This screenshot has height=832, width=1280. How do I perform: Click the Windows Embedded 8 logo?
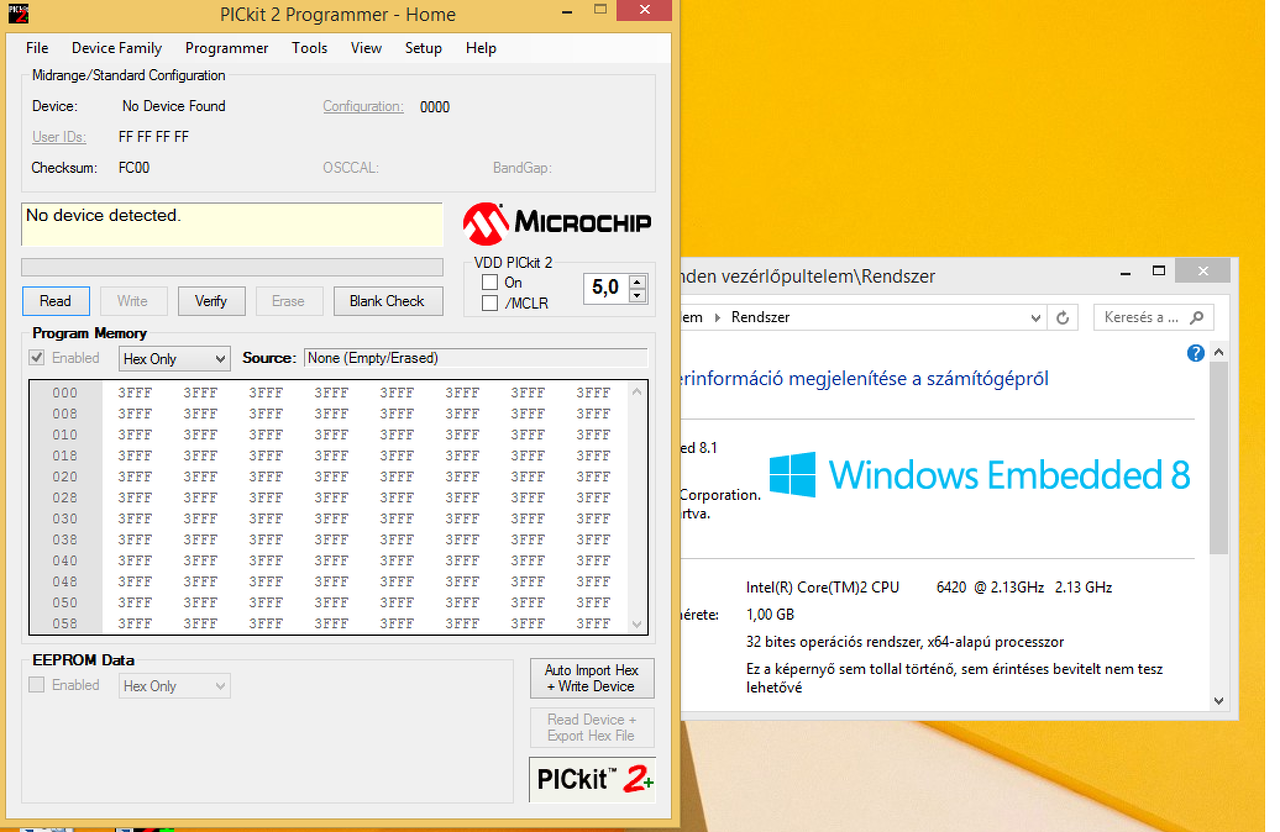pyautogui.click(x=980, y=474)
